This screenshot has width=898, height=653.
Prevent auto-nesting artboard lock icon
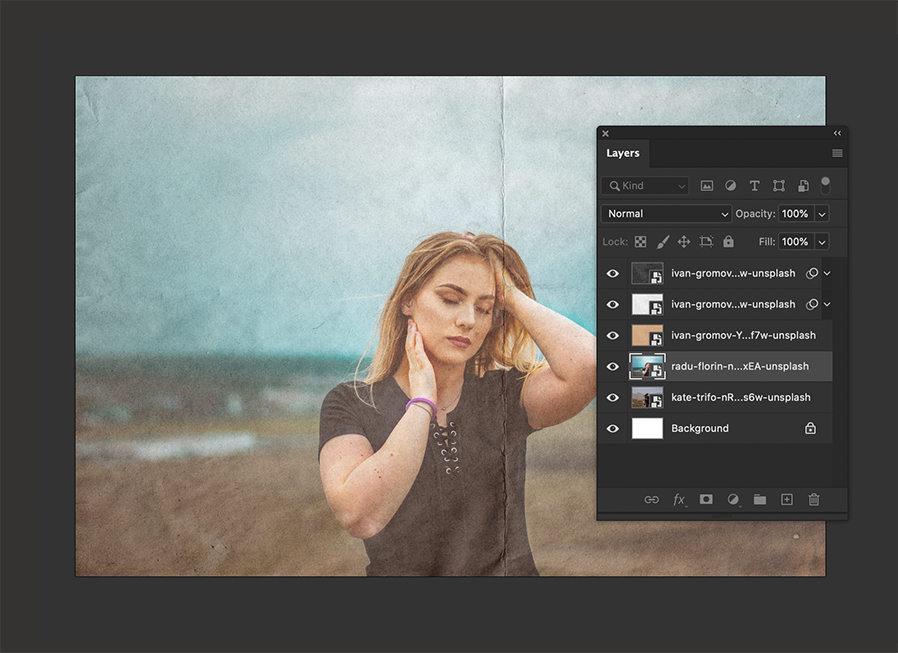(706, 242)
